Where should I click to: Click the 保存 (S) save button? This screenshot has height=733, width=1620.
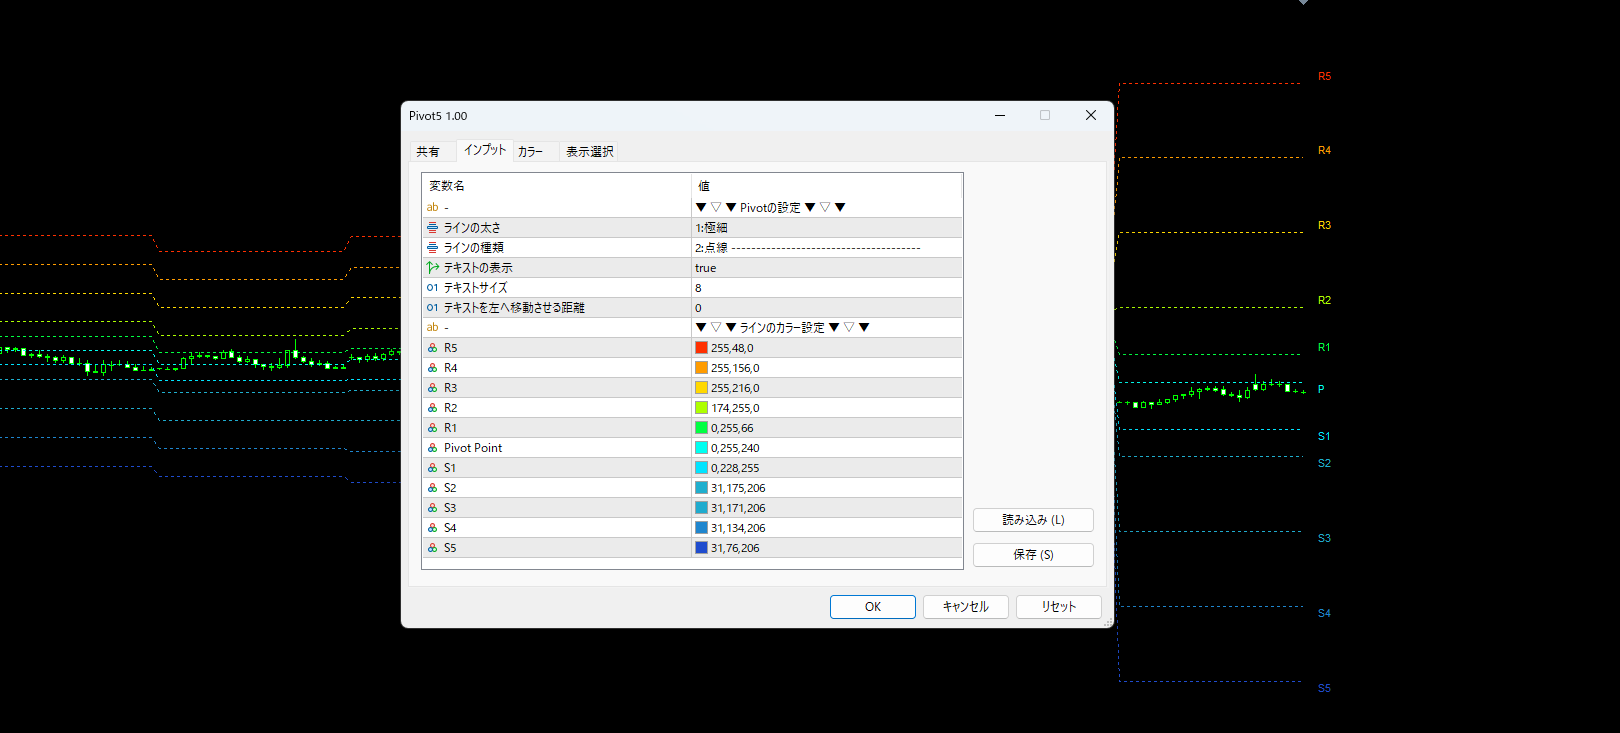1033,555
